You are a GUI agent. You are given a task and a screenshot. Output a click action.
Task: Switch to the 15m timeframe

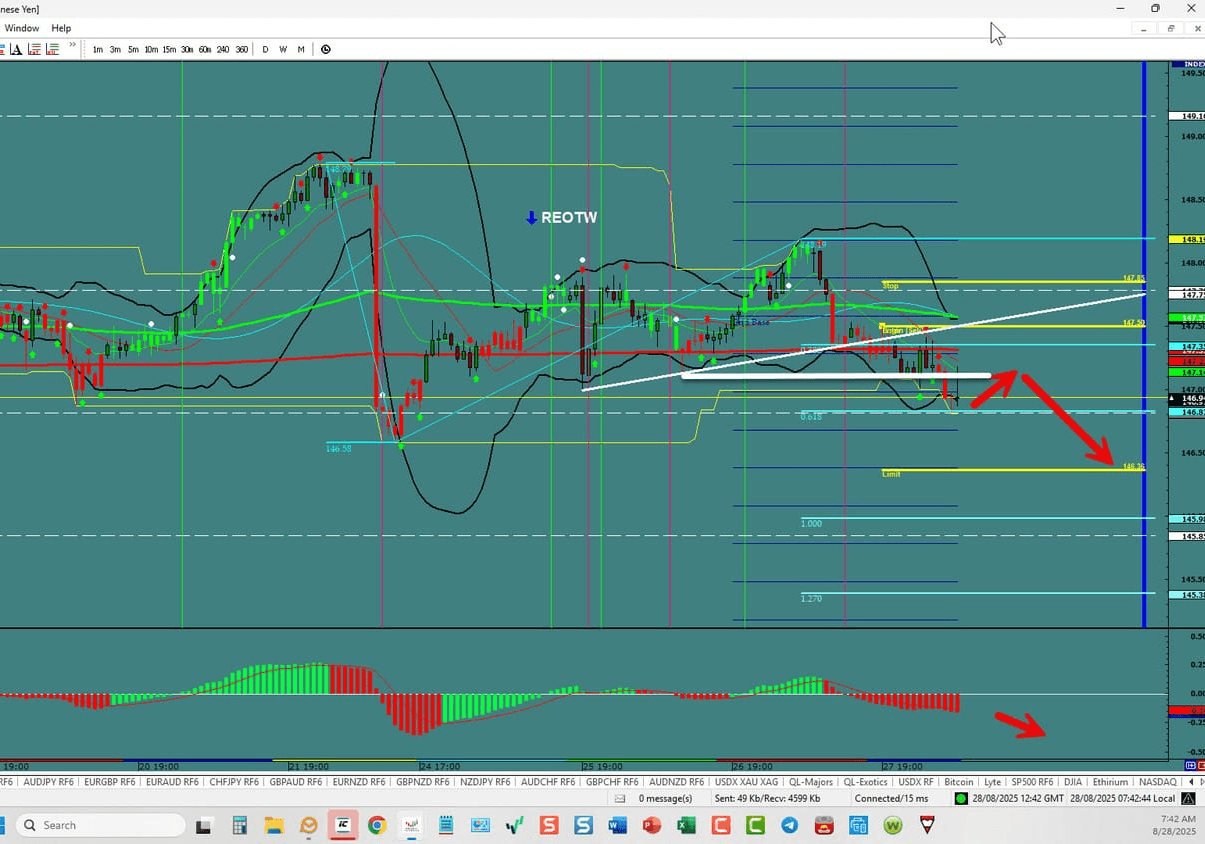point(168,48)
